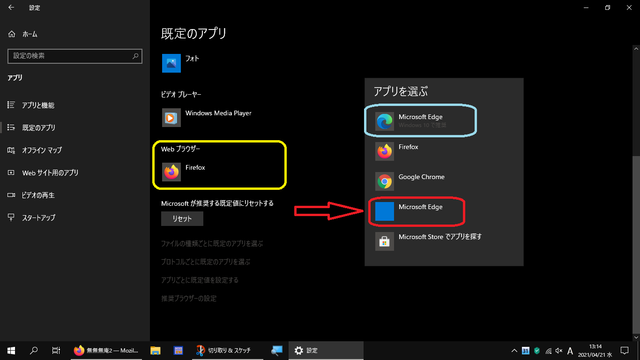The image size is (640, 360).
Task: Switch to the Firefox taskbar window
Action: [x=106, y=351]
